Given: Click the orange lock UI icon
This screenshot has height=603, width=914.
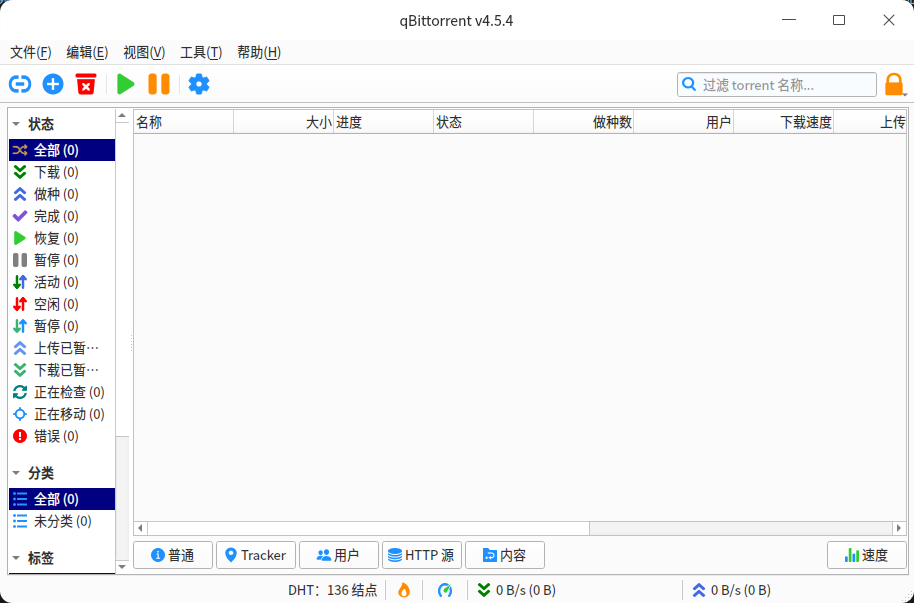Looking at the screenshot, I should (894, 85).
